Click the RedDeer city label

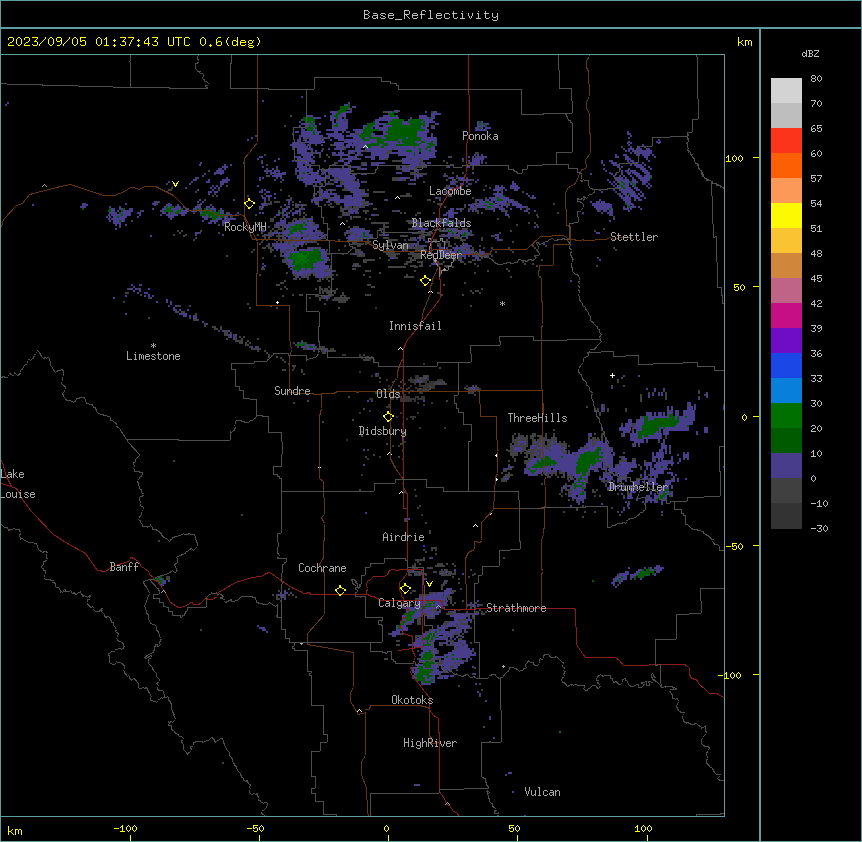pyautogui.click(x=441, y=255)
